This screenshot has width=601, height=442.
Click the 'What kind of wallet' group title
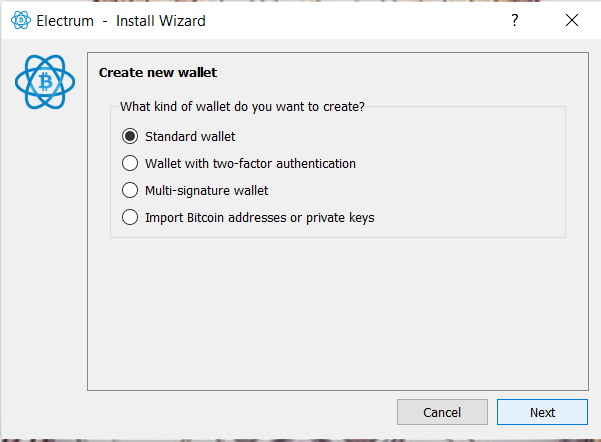(242, 107)
